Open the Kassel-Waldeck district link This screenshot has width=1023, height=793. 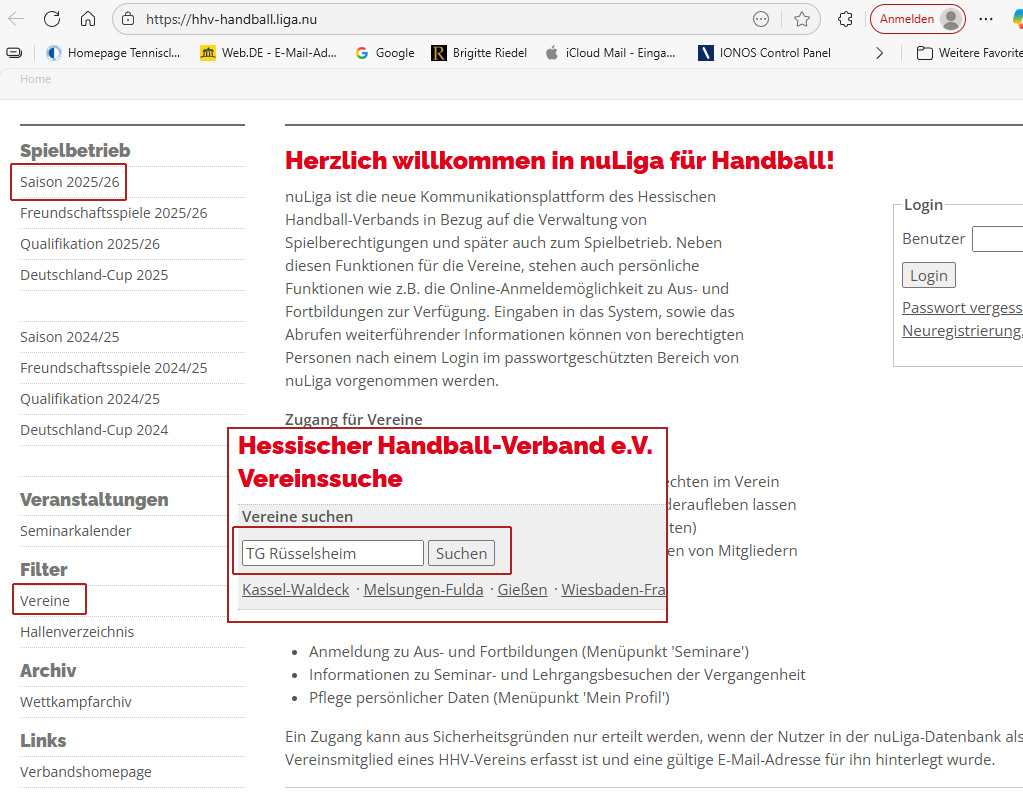tap(295, 590)
